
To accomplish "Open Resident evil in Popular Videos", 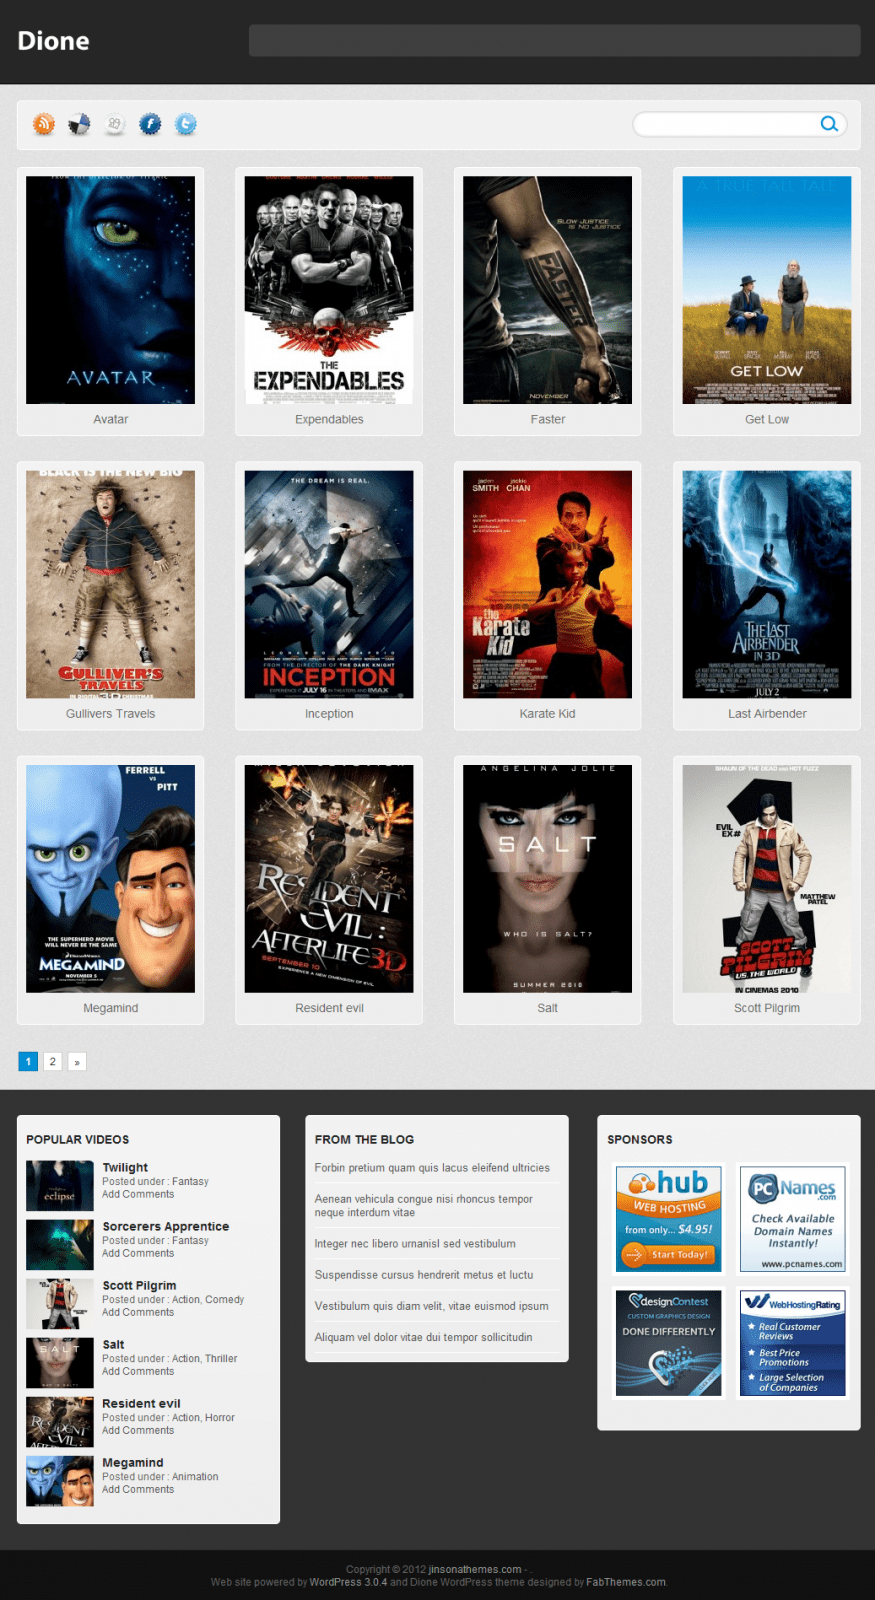I will [141, 1403].
